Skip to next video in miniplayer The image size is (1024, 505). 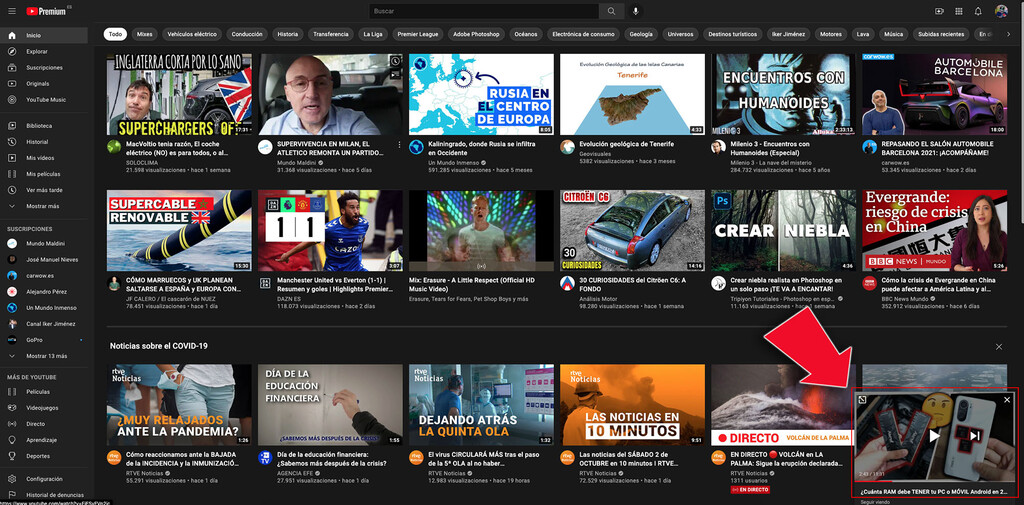(974, 436)
